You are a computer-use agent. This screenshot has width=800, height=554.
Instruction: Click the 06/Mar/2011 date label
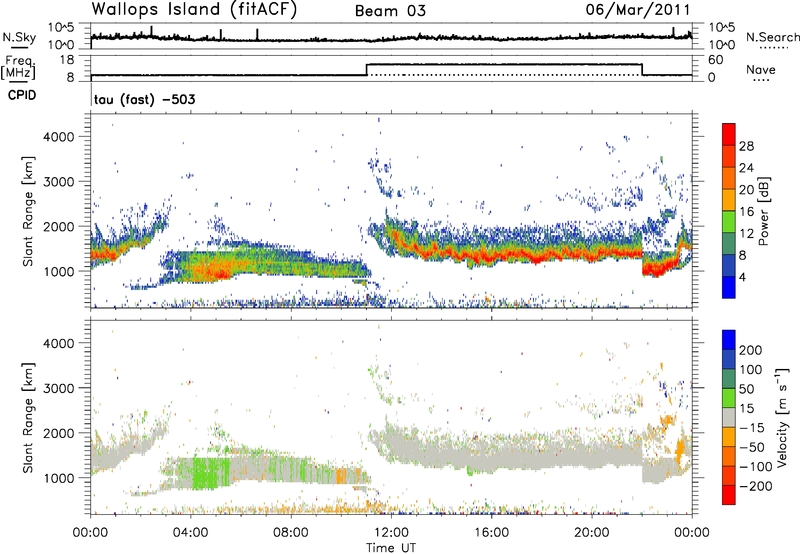point(637,10)
